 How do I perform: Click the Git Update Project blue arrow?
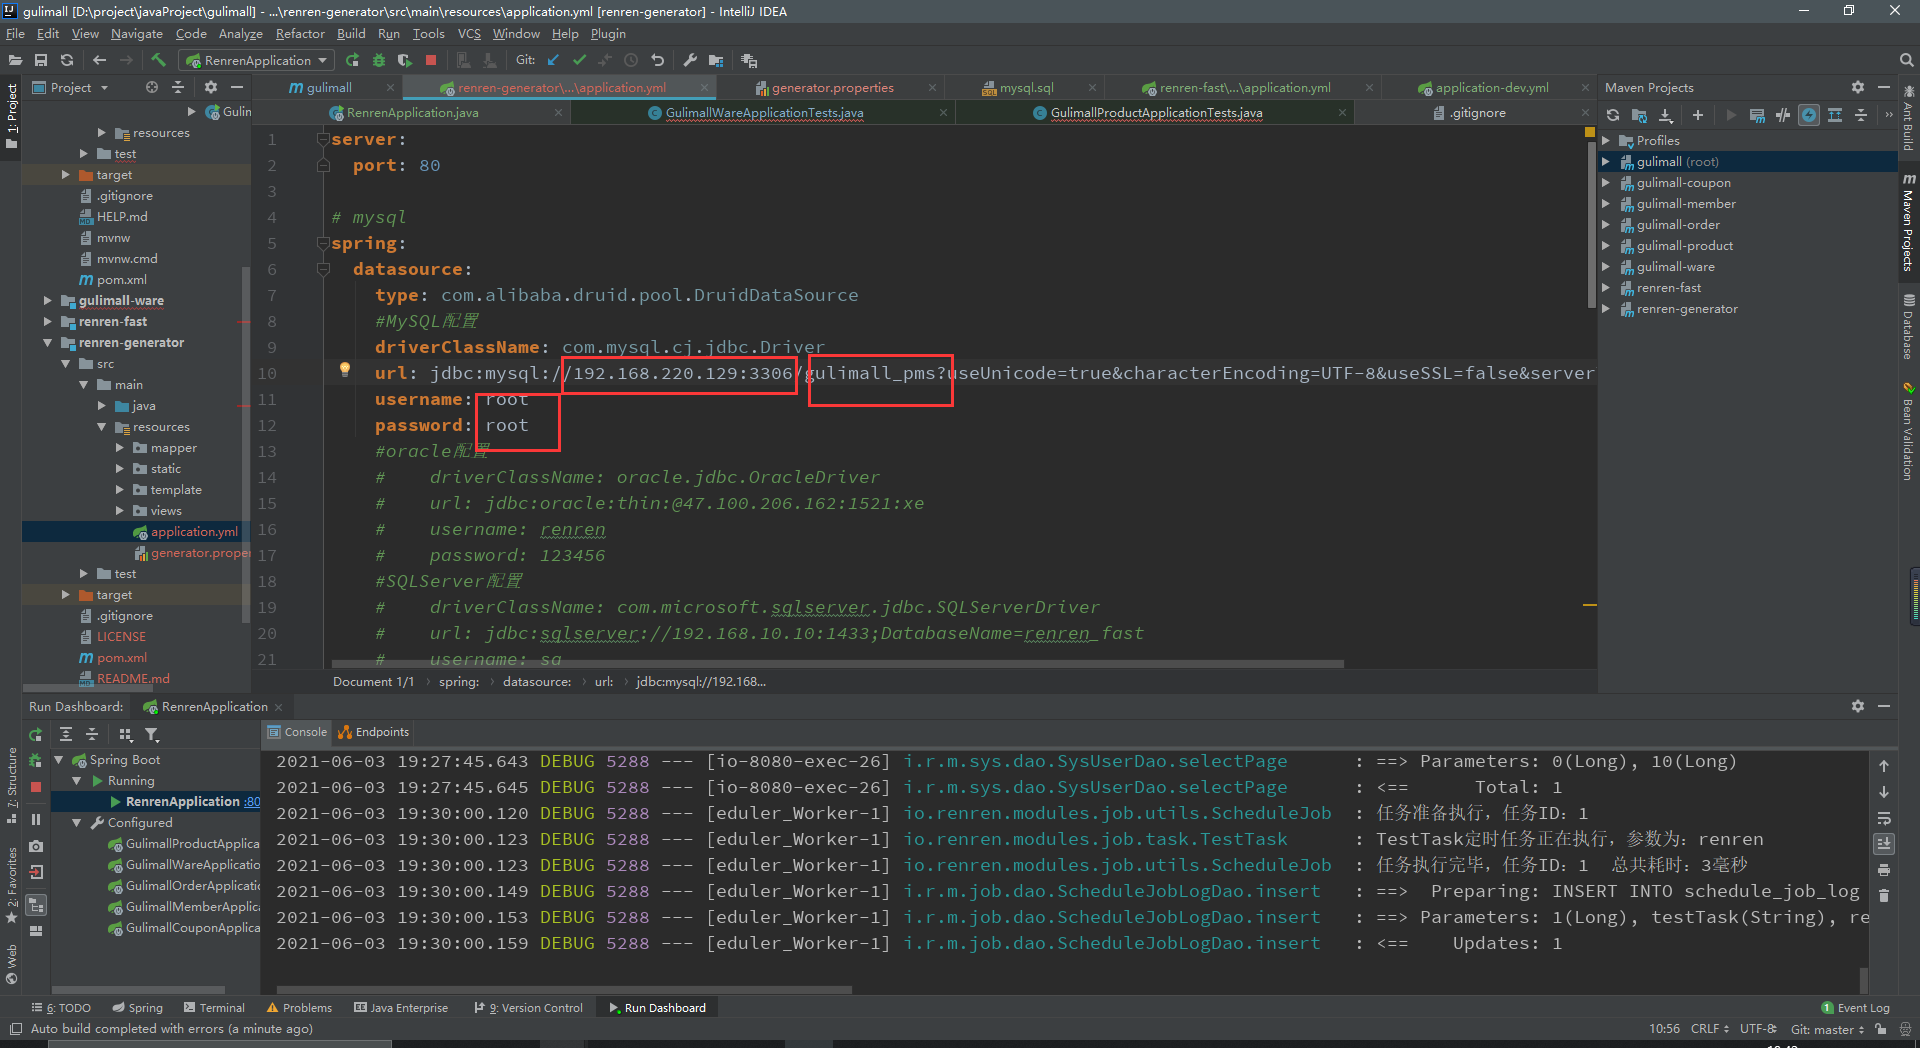[553, 60]
